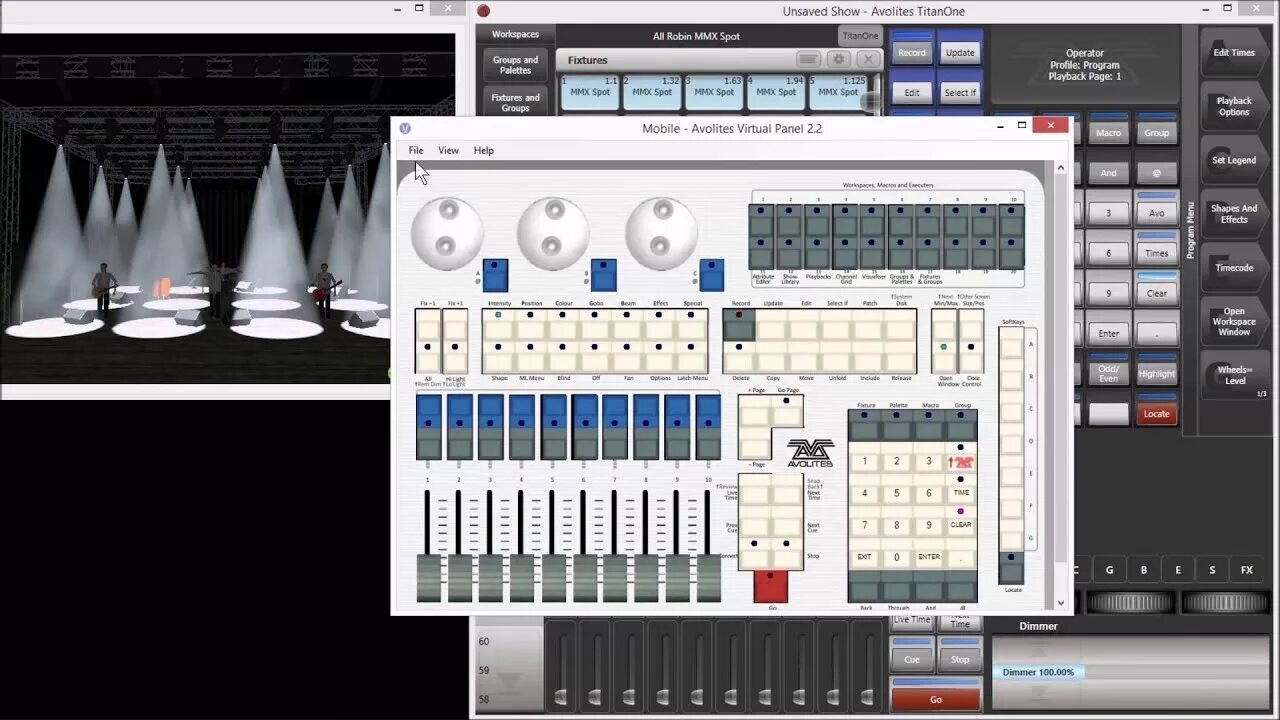Click the Fixture key above keypad
This screenshot has height=720, width=1280.
pos(864,425)
